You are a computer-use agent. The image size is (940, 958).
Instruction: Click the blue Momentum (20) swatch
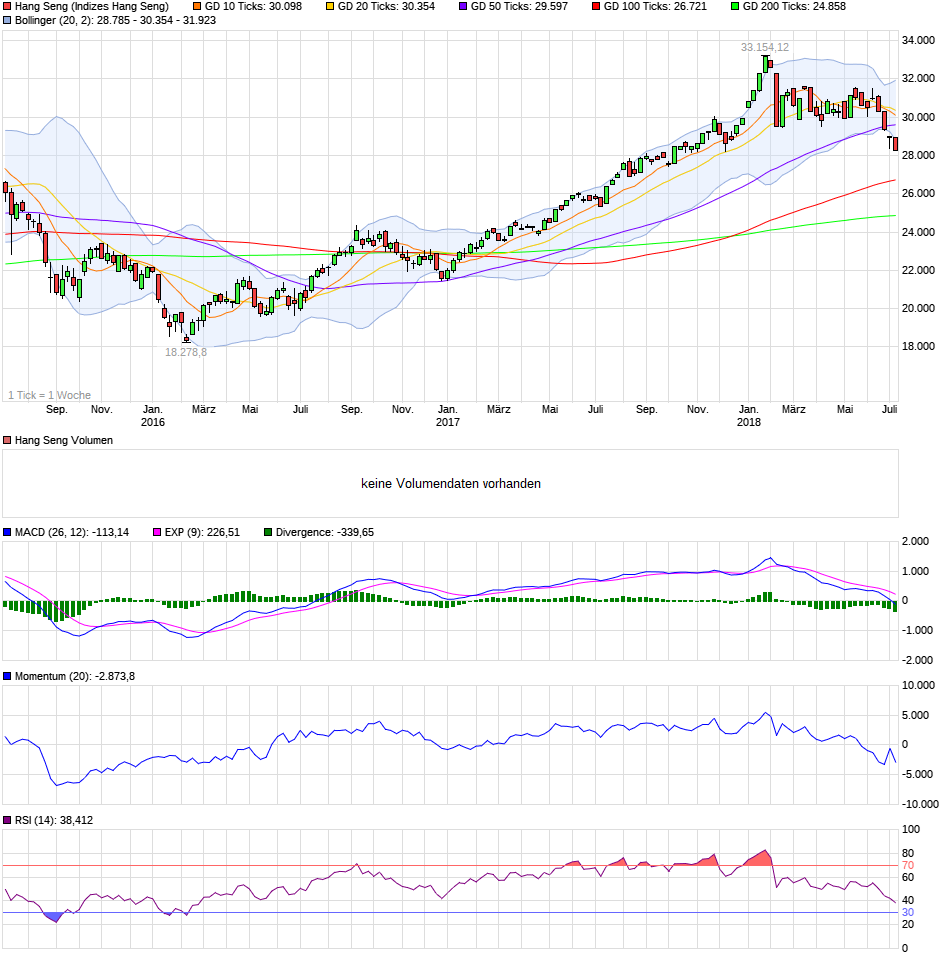click(7, 677)
